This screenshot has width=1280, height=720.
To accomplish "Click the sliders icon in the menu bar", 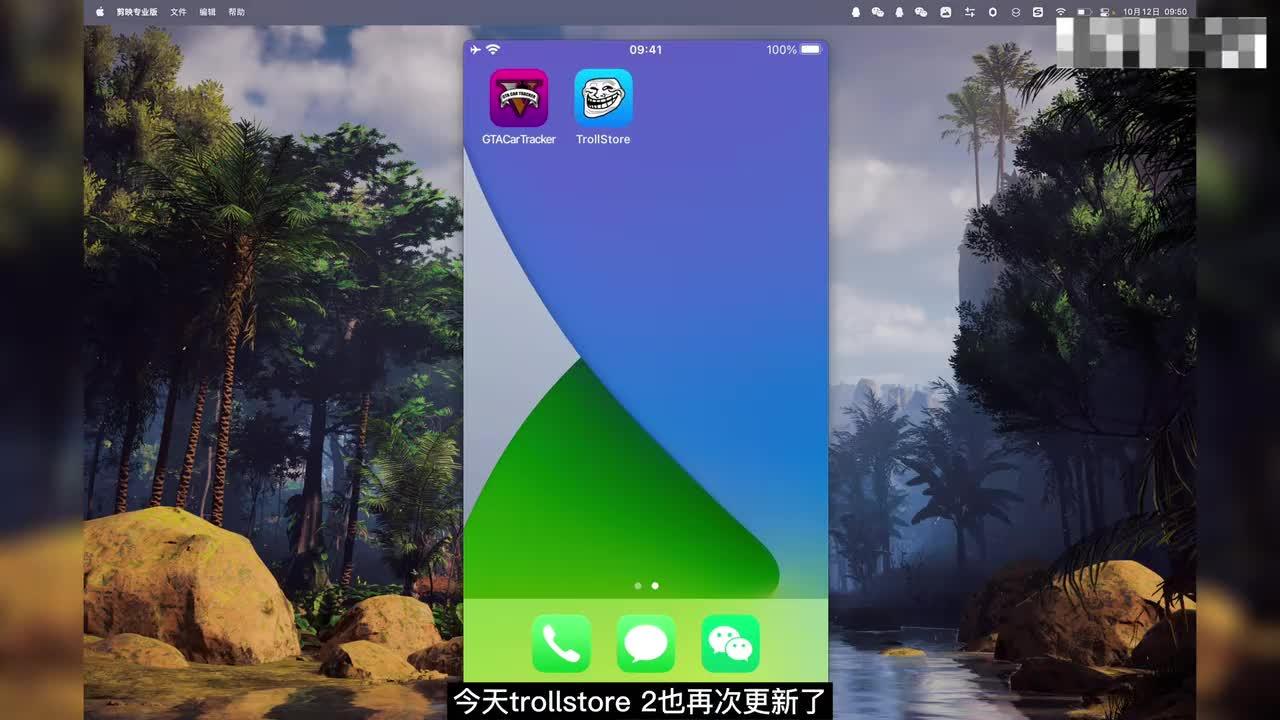I will click(x=970, y=12).
